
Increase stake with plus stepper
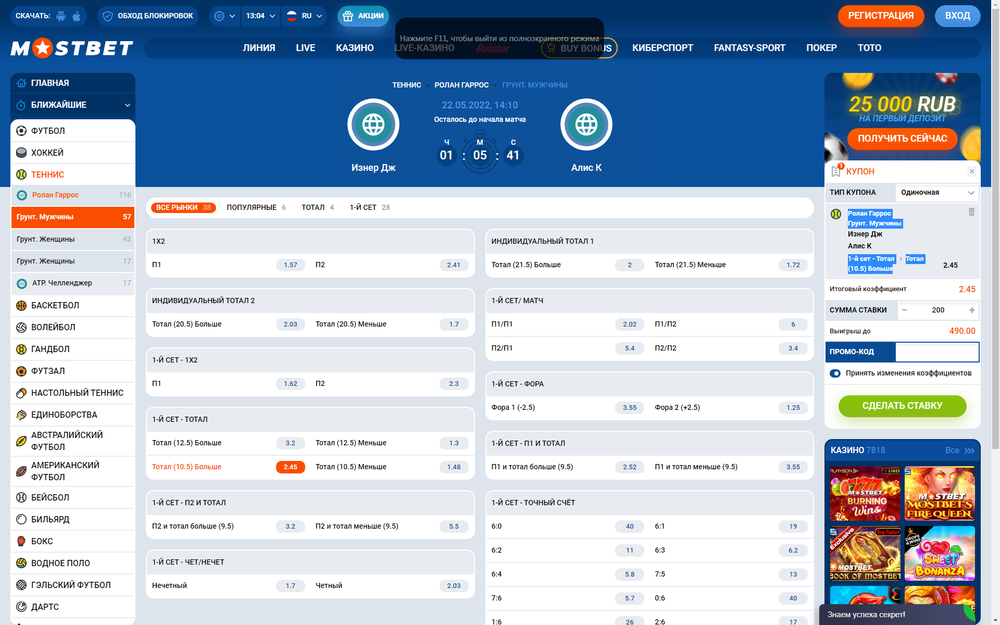972,310
